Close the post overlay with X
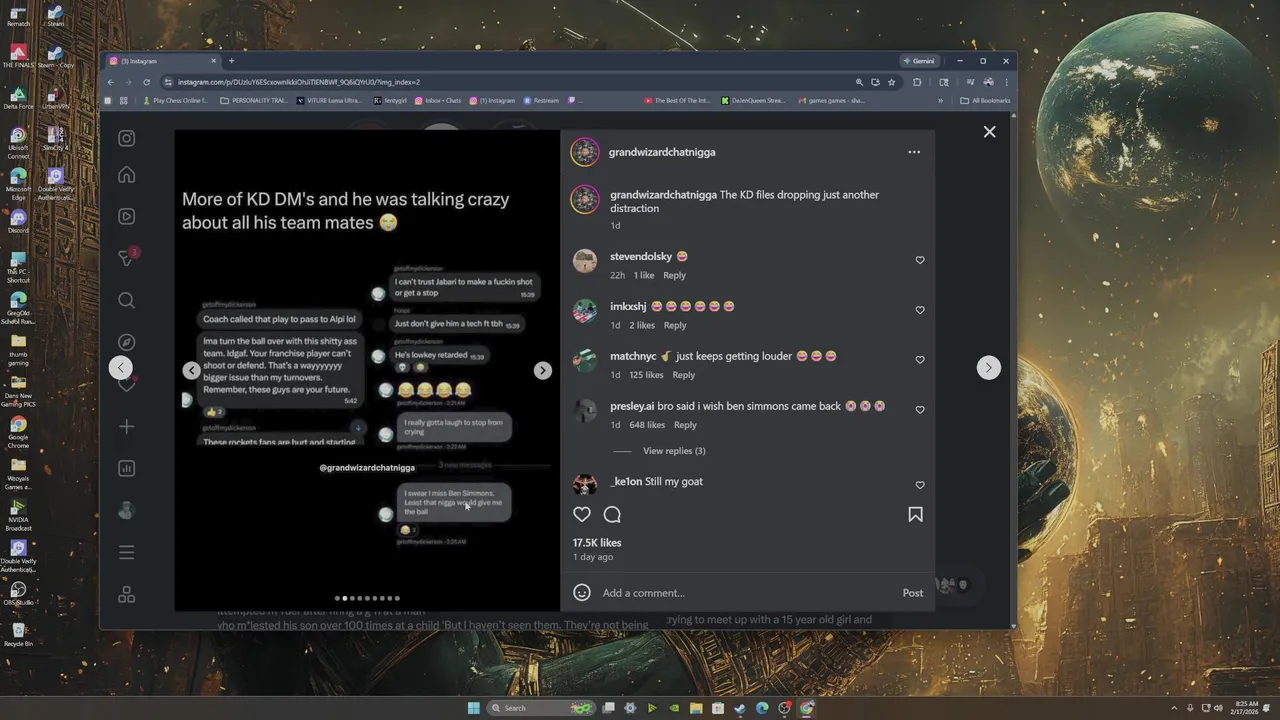Viewport: 1280px width, 720px height. [x=989, y=132]
